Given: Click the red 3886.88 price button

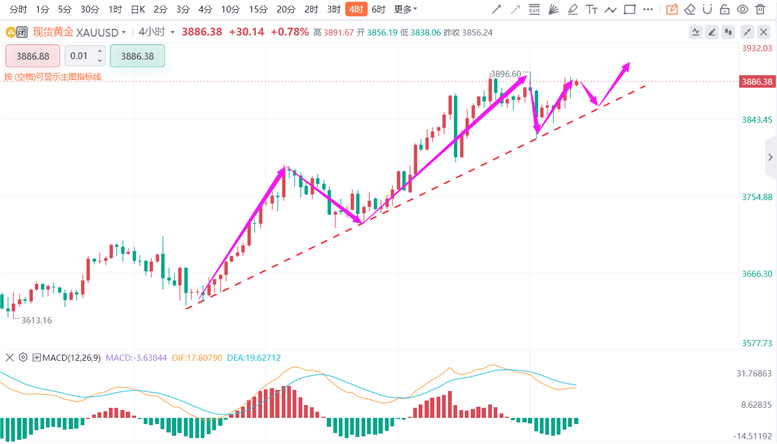Looking at the screenshot, I should click(x=32, y=56).
